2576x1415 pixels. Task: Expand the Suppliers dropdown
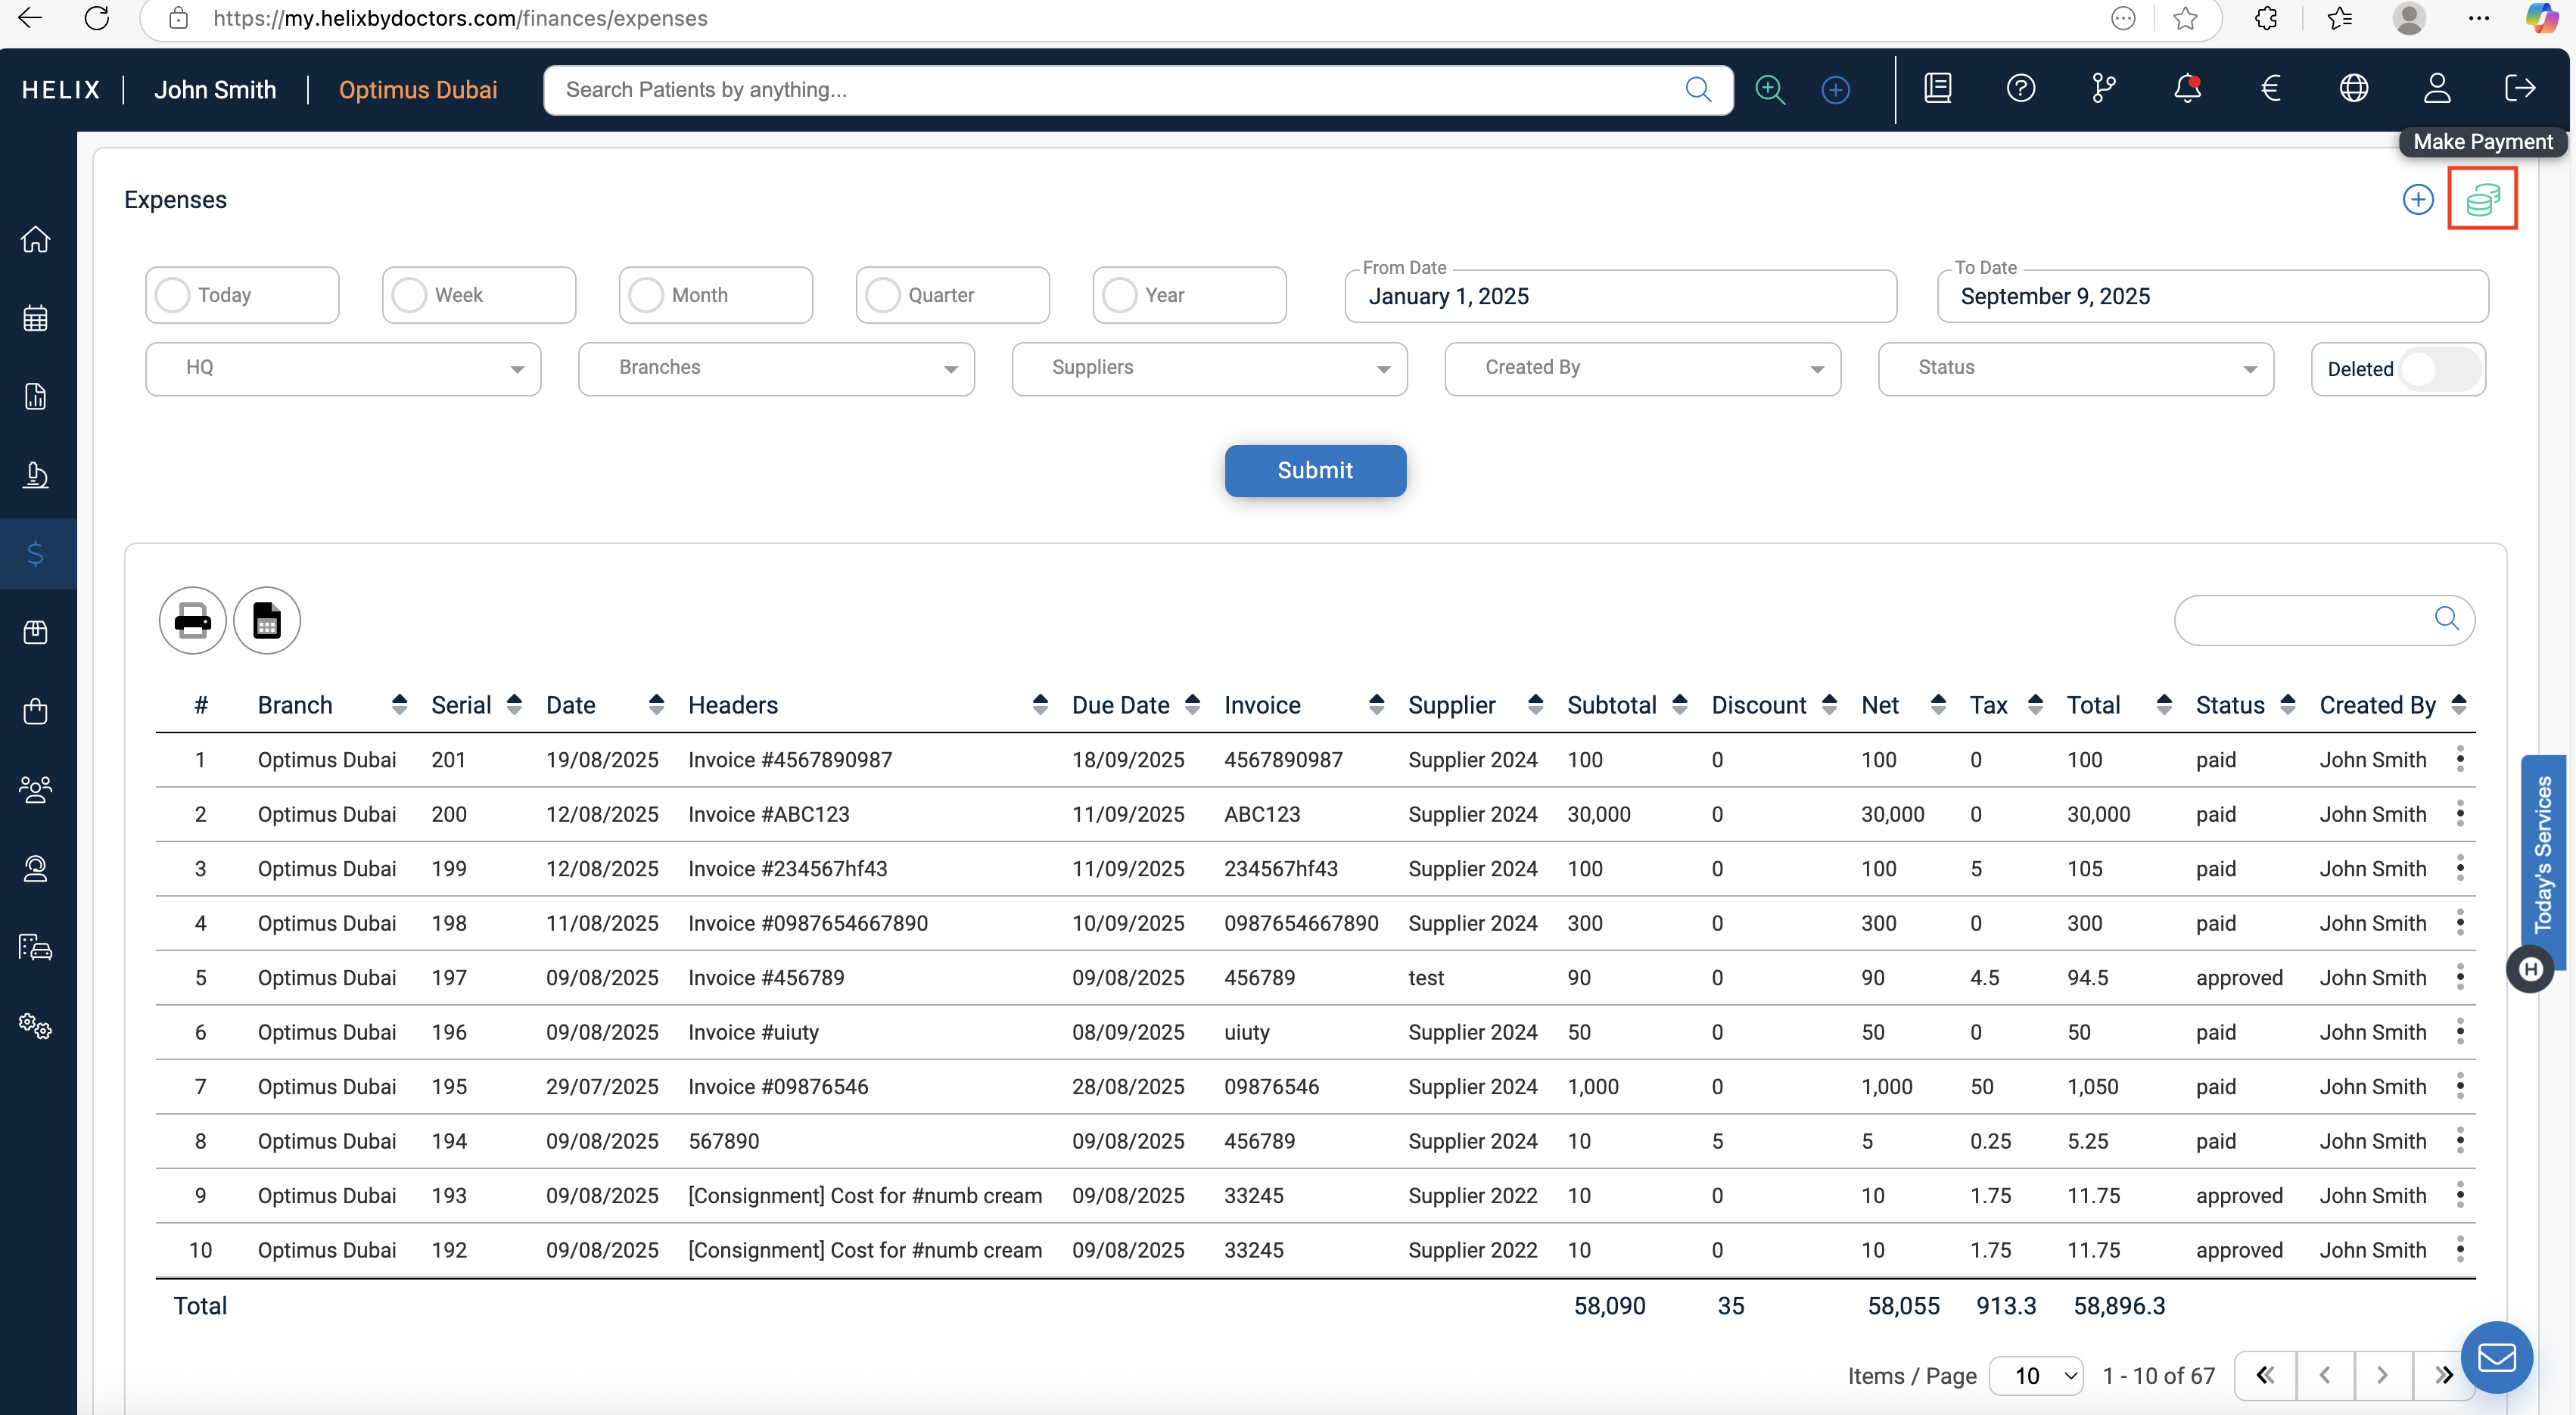point(1209,368)
